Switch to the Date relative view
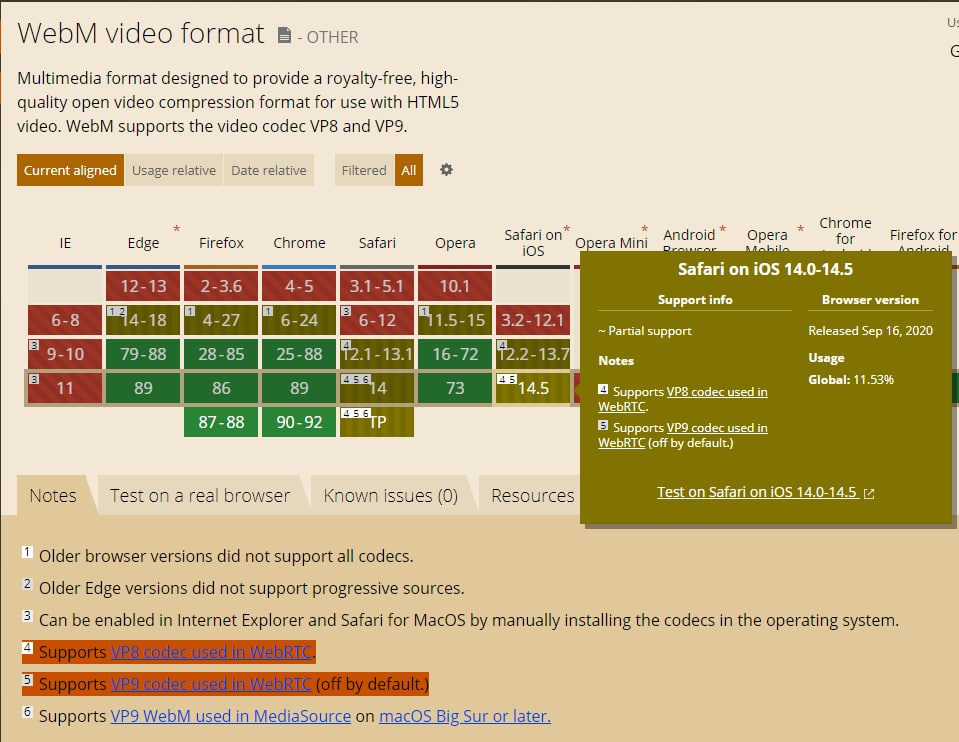959x742 pixels. [x=268, y=170]
